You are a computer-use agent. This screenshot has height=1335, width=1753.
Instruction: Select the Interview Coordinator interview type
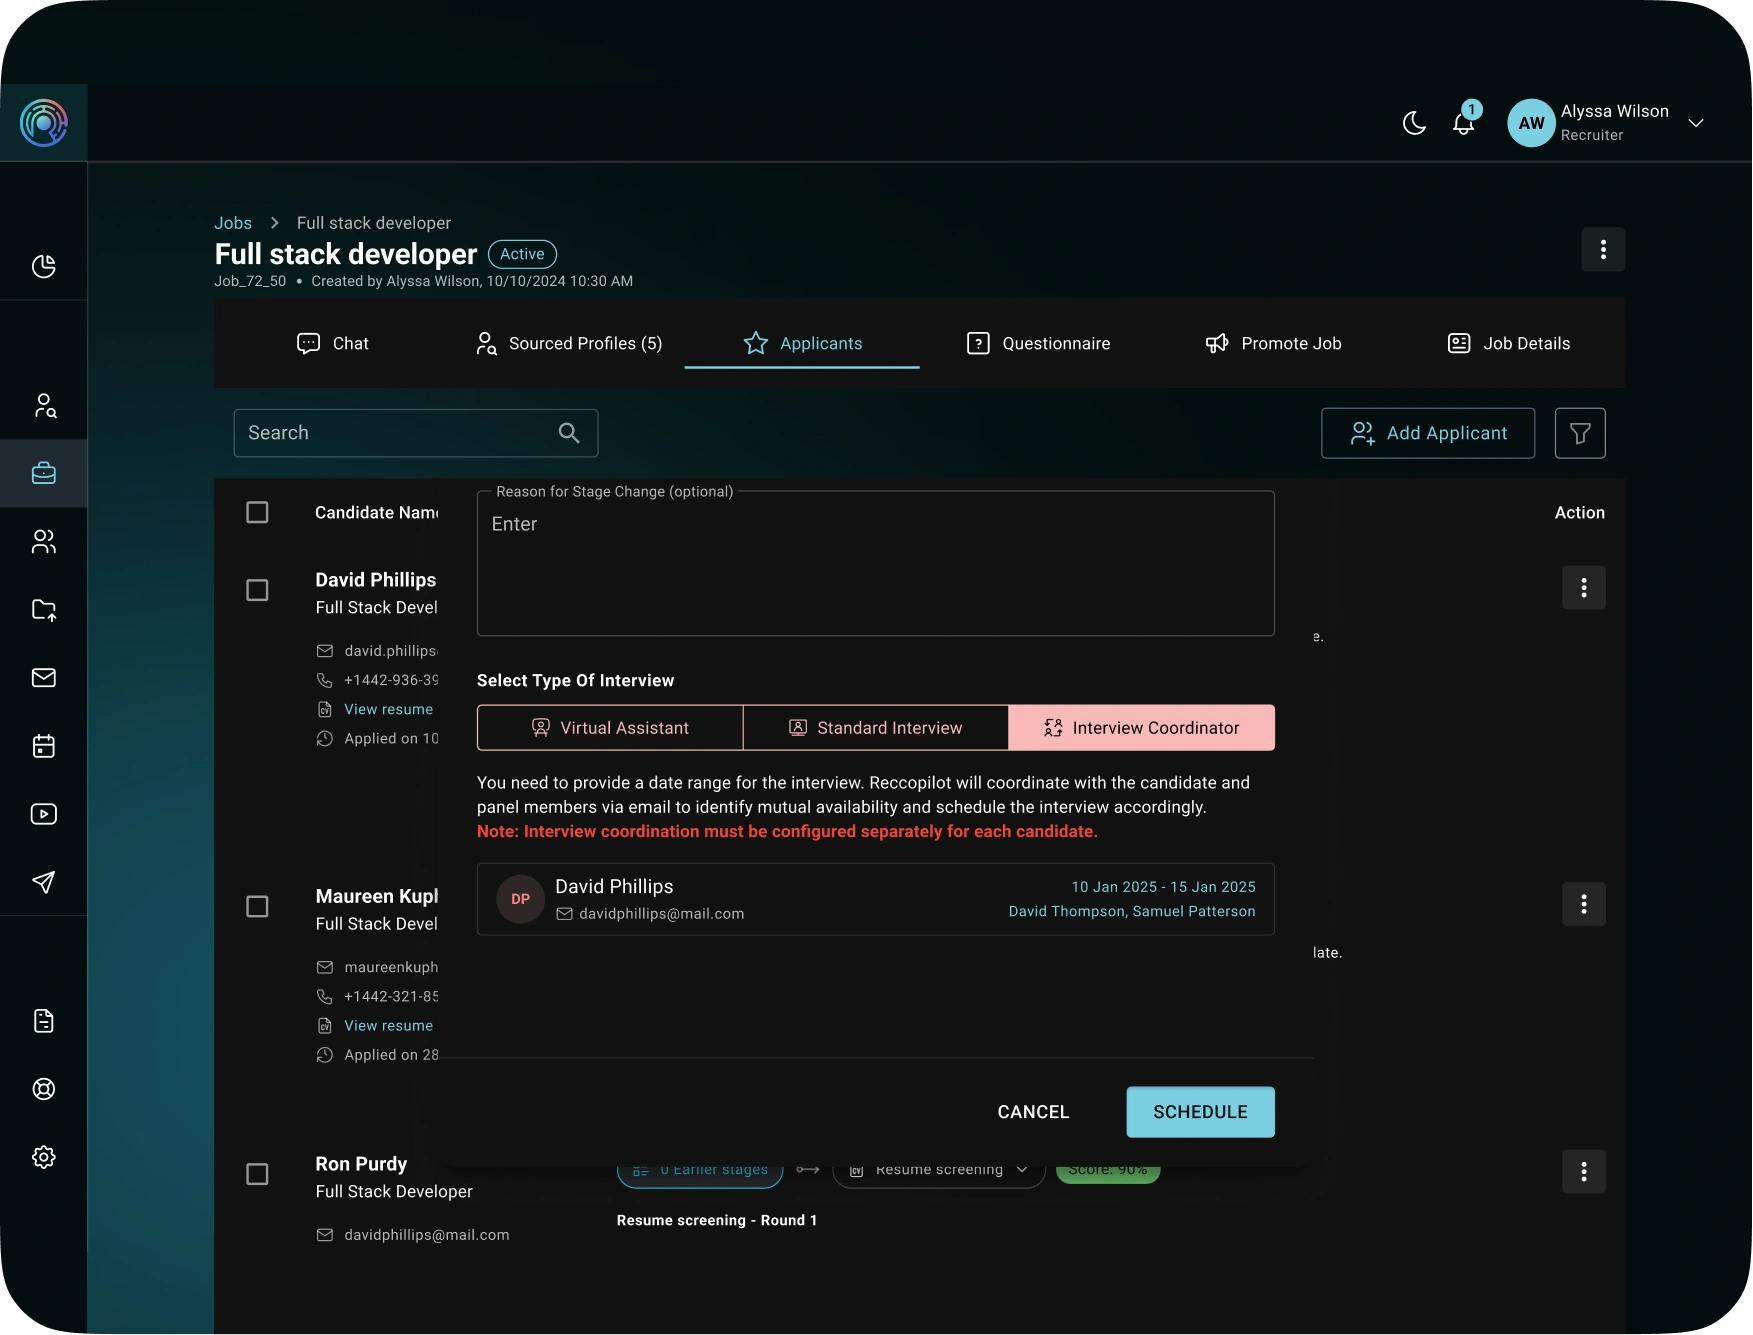(1142, 727)
